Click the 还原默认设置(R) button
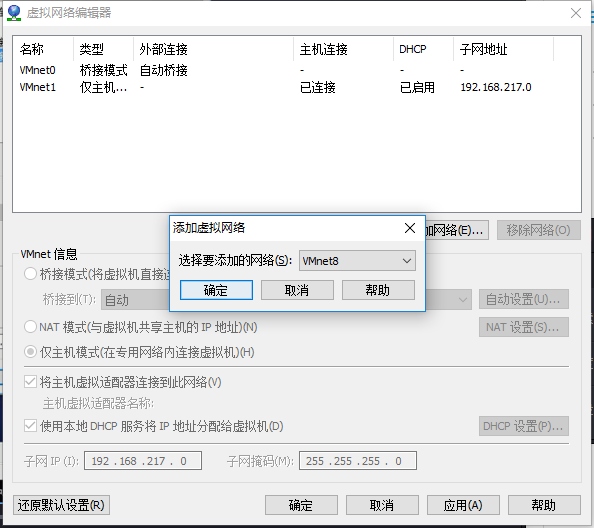The height and width of the screenshot is (528, 594). pyautogui.click(x=61, y=505)
